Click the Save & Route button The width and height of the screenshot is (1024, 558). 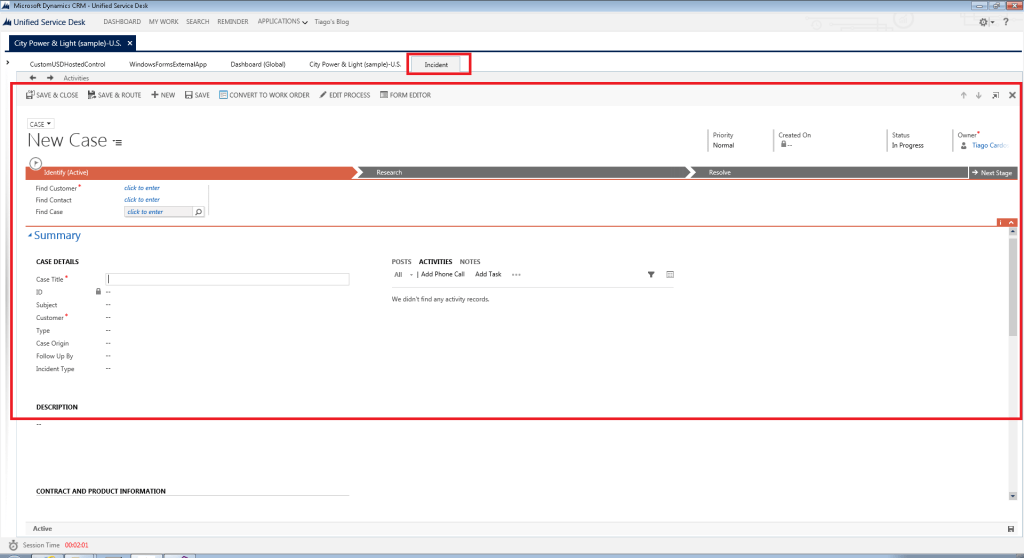(x=114, y=95)
